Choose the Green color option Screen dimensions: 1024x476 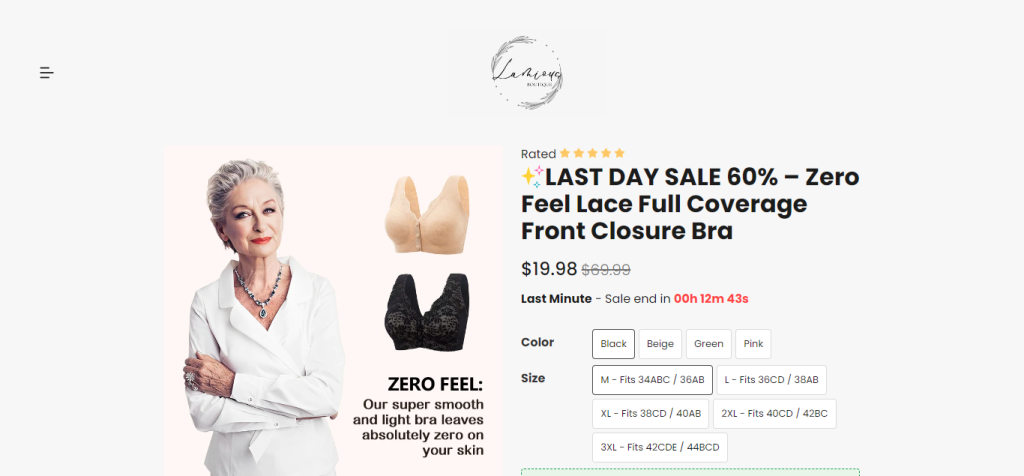tap(709, 344)
